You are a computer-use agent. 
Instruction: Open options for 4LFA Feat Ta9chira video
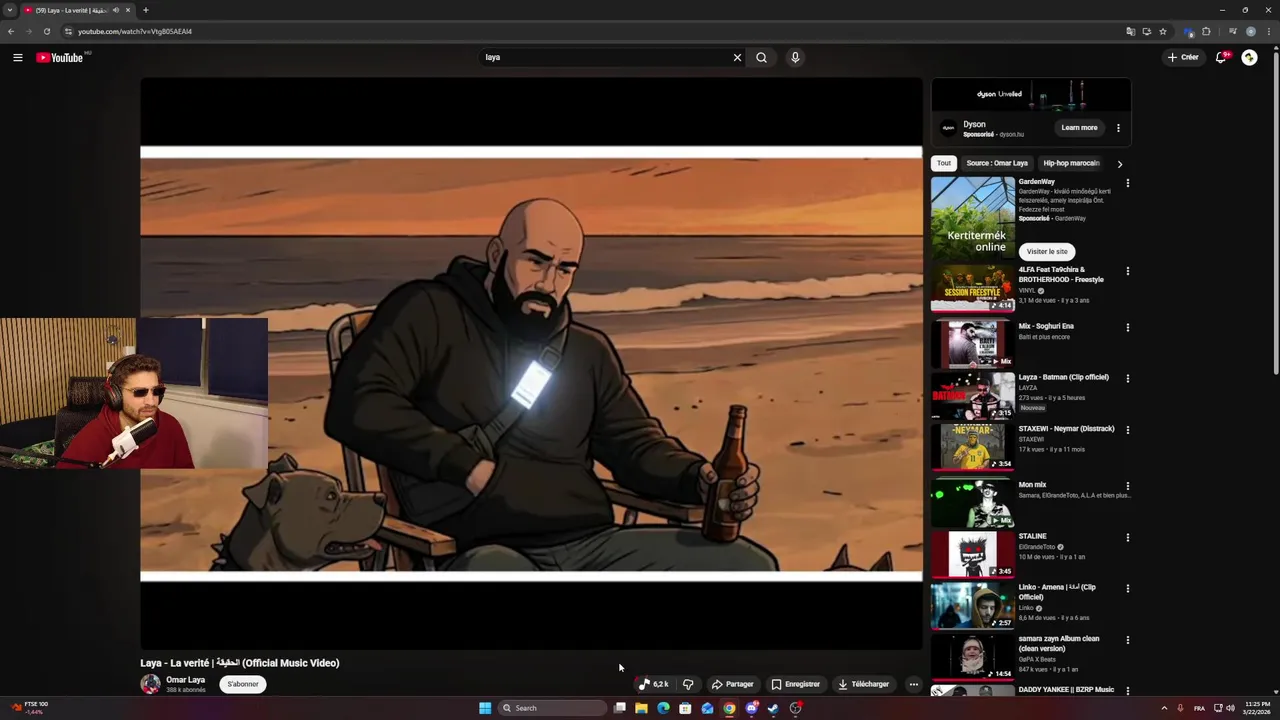pos(1127,271)
